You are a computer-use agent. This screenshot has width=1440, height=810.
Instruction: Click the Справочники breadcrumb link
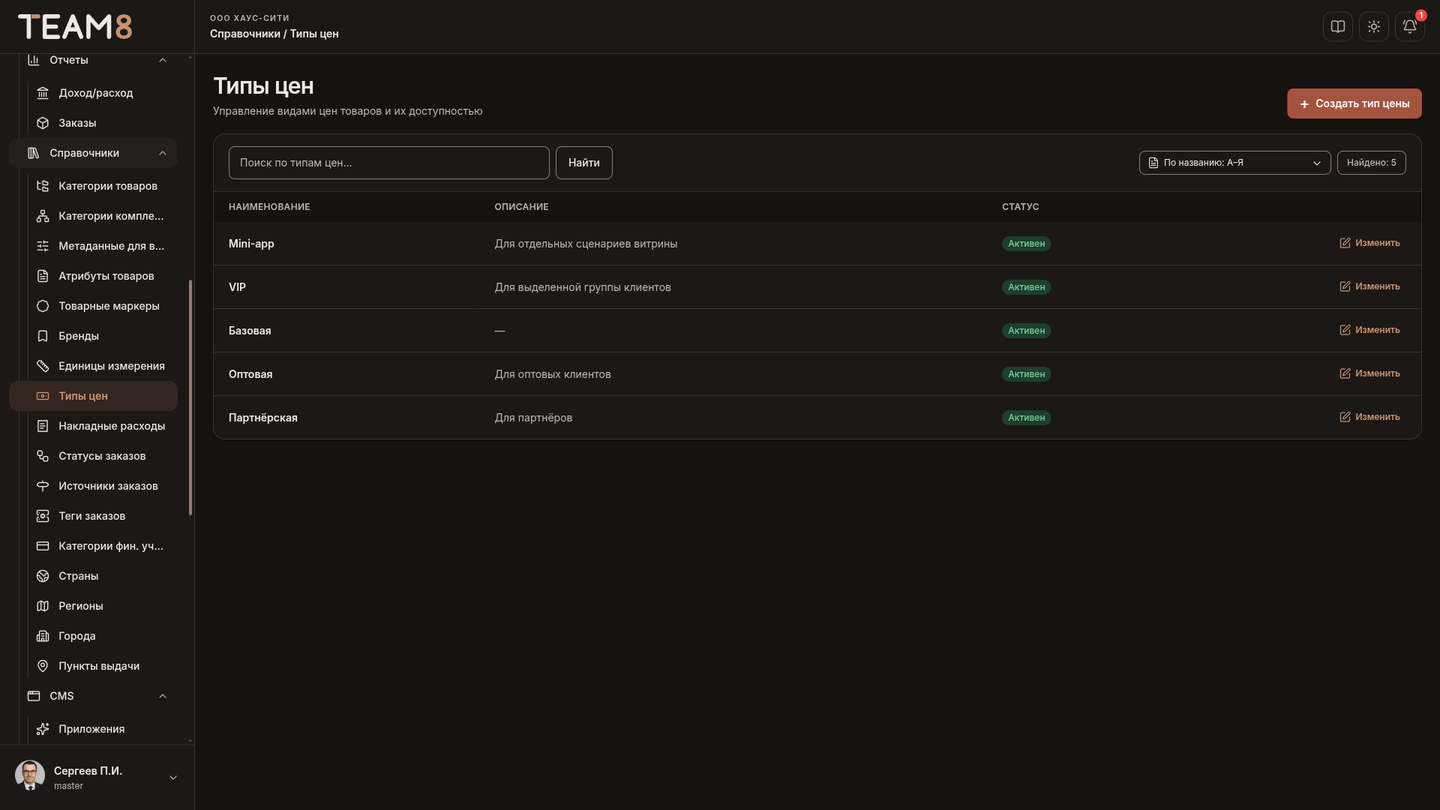point(245,34)
